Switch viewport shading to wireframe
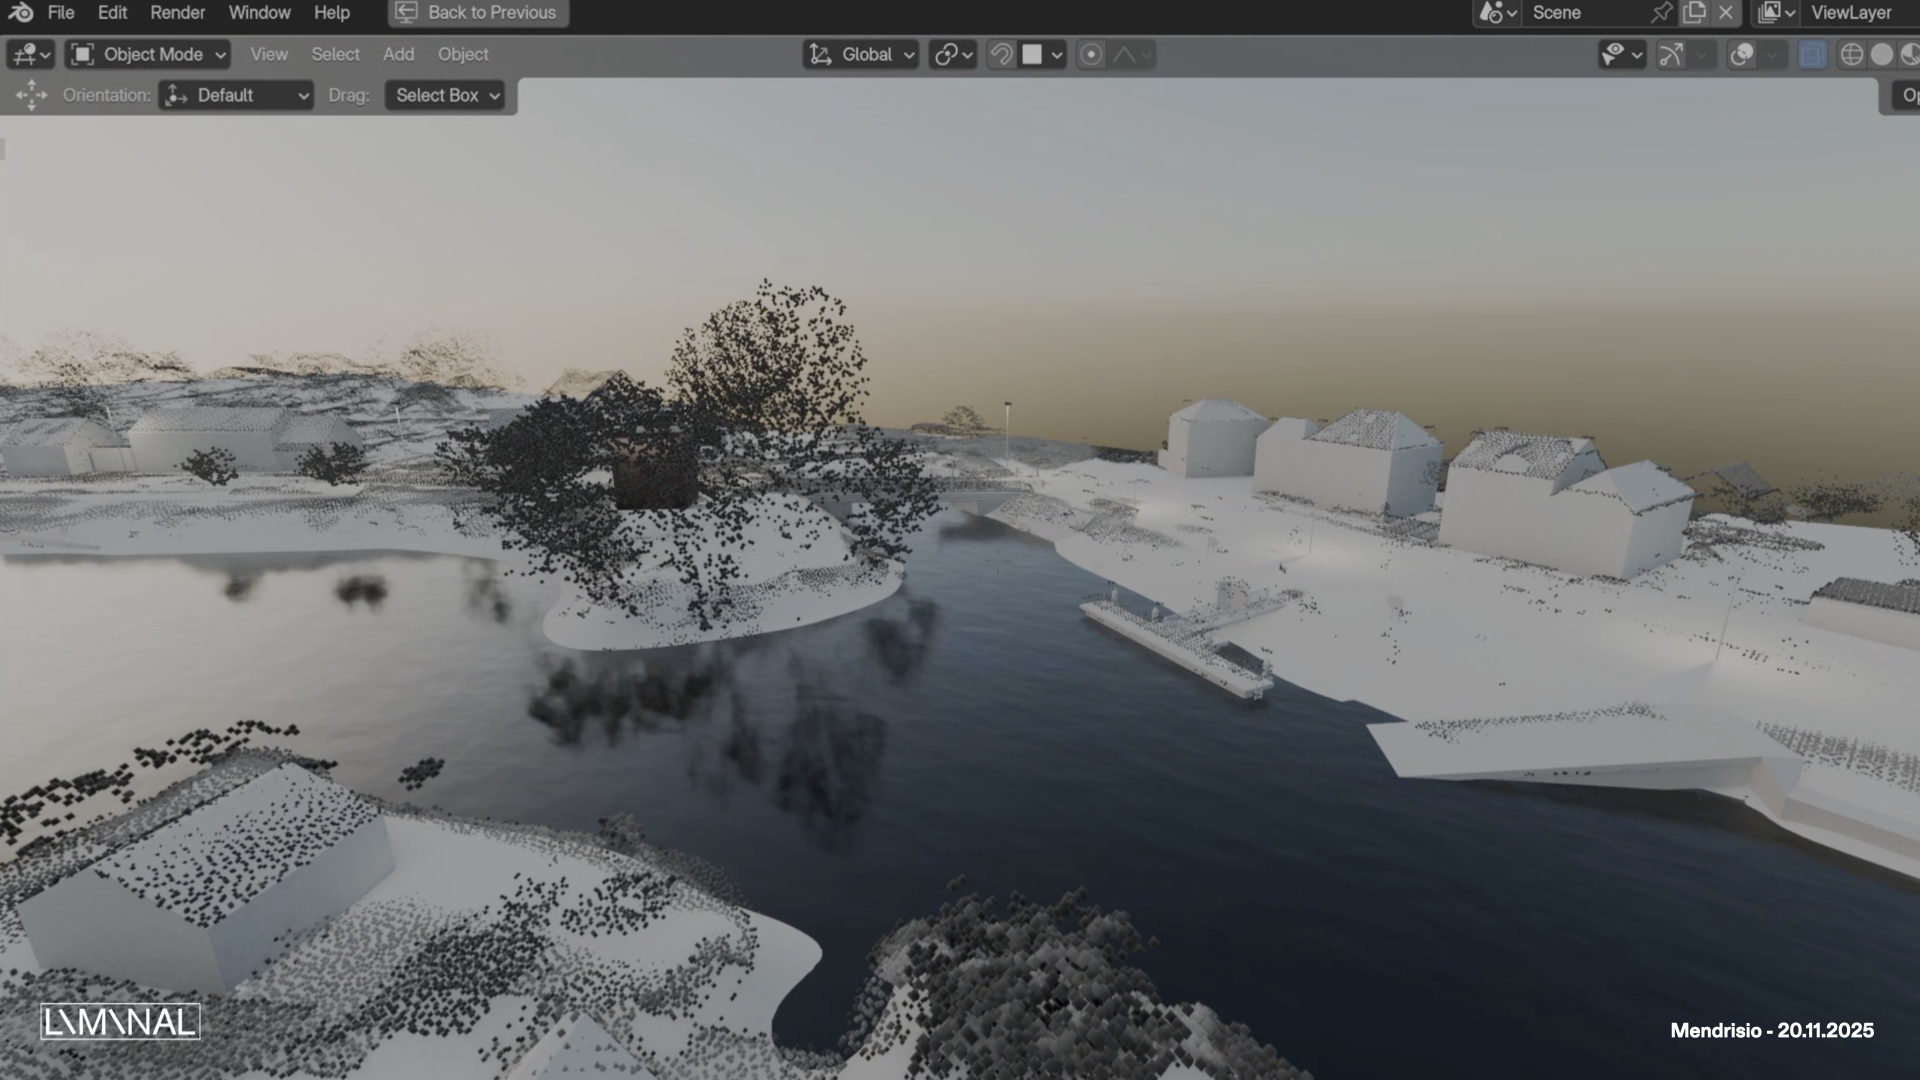This screenshot has width=1920, height=1080. click(1854, 54)
